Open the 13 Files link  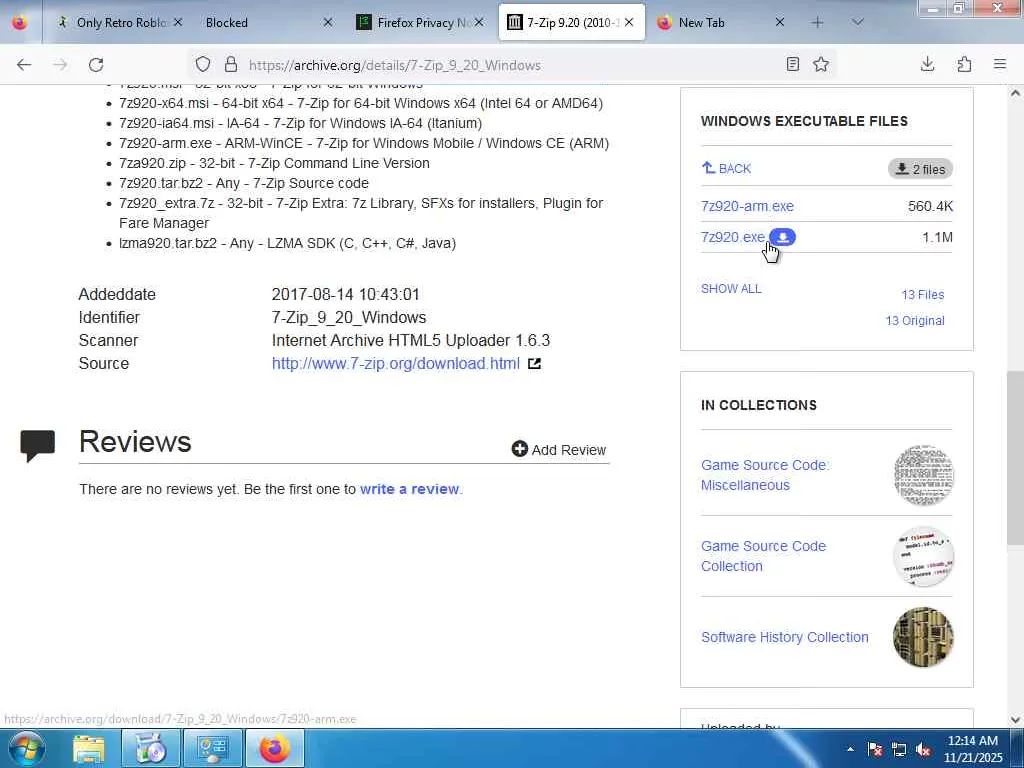click(923, 295)
